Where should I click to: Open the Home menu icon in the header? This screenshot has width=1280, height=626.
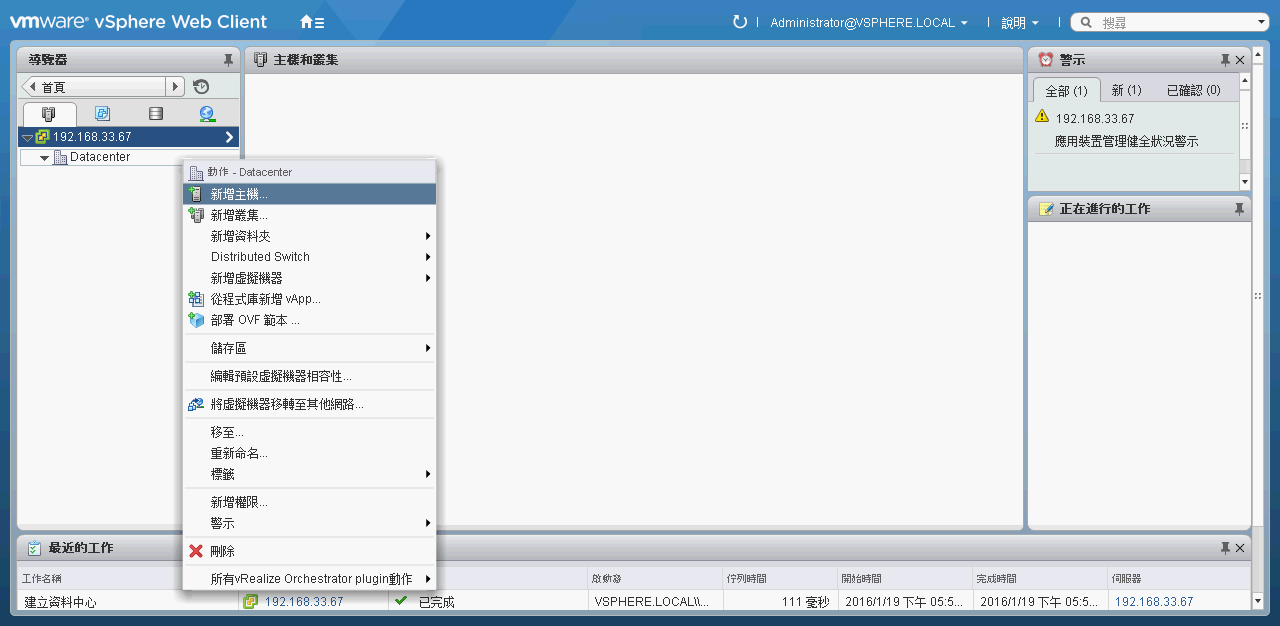312,22
